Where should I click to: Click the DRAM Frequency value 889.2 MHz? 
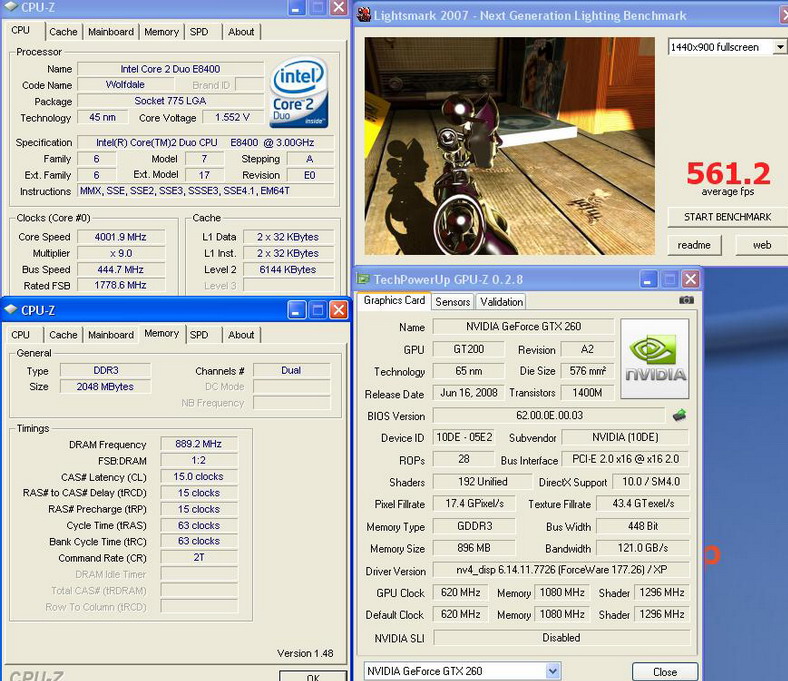pyautogui.click(x=199, y=444)
